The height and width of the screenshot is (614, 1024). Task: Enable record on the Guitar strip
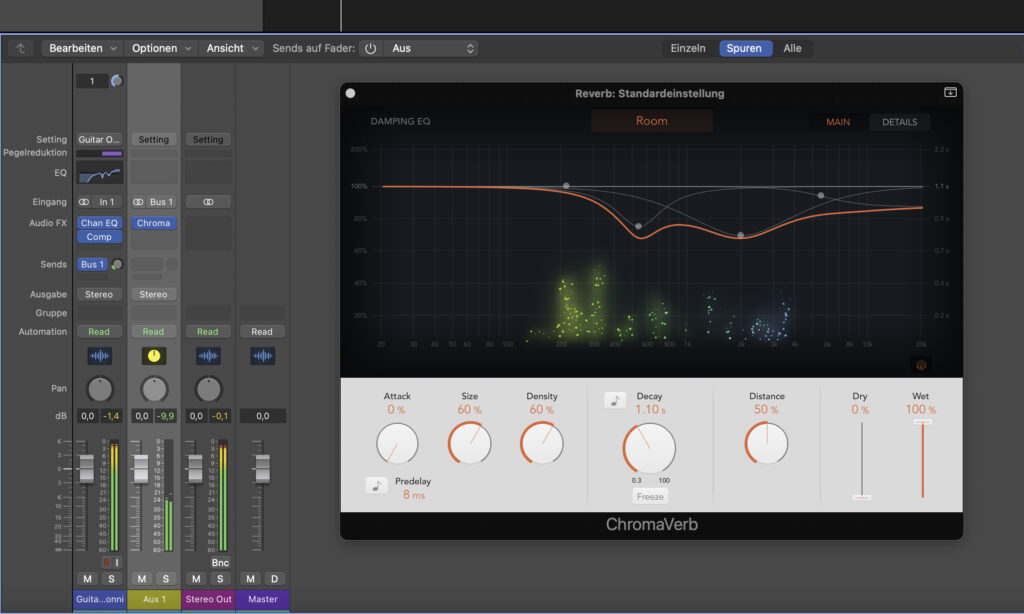106,562
